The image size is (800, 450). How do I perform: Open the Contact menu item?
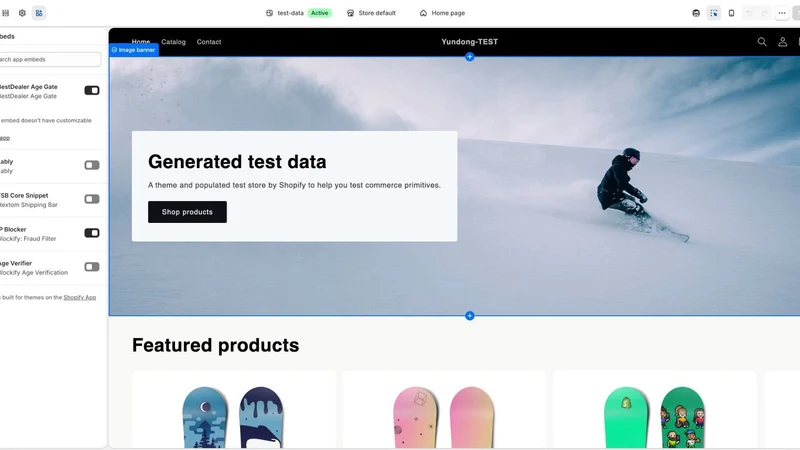(209, 42)
